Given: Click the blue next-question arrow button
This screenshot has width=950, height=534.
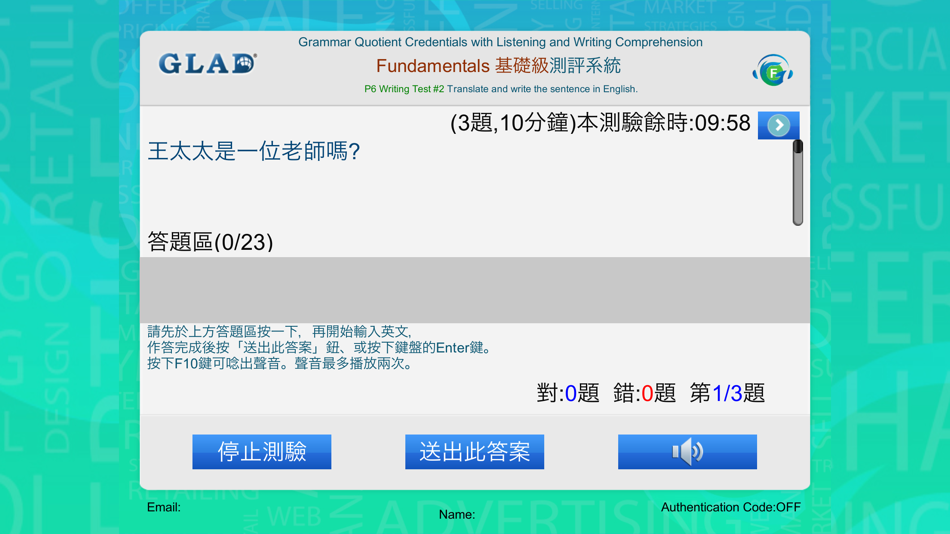Looking at the screenshot, I should point(779,125).
